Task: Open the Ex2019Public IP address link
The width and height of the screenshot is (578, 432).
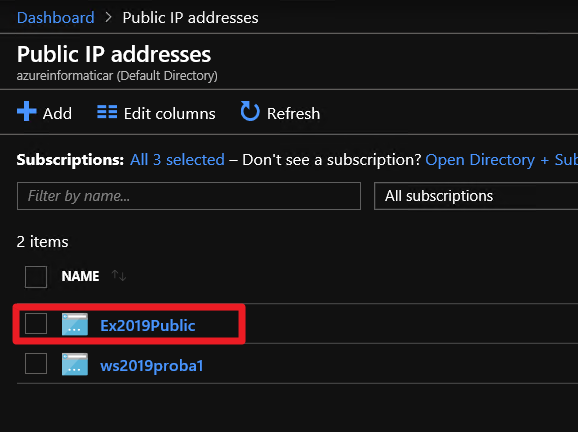Action: (x=148, y=326)
